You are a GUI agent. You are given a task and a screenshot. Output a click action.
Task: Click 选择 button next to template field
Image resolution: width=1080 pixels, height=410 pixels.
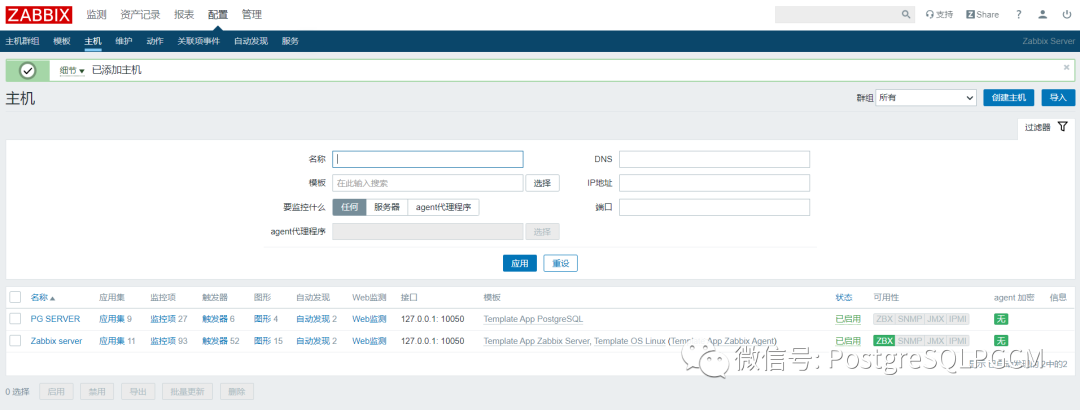543,183
